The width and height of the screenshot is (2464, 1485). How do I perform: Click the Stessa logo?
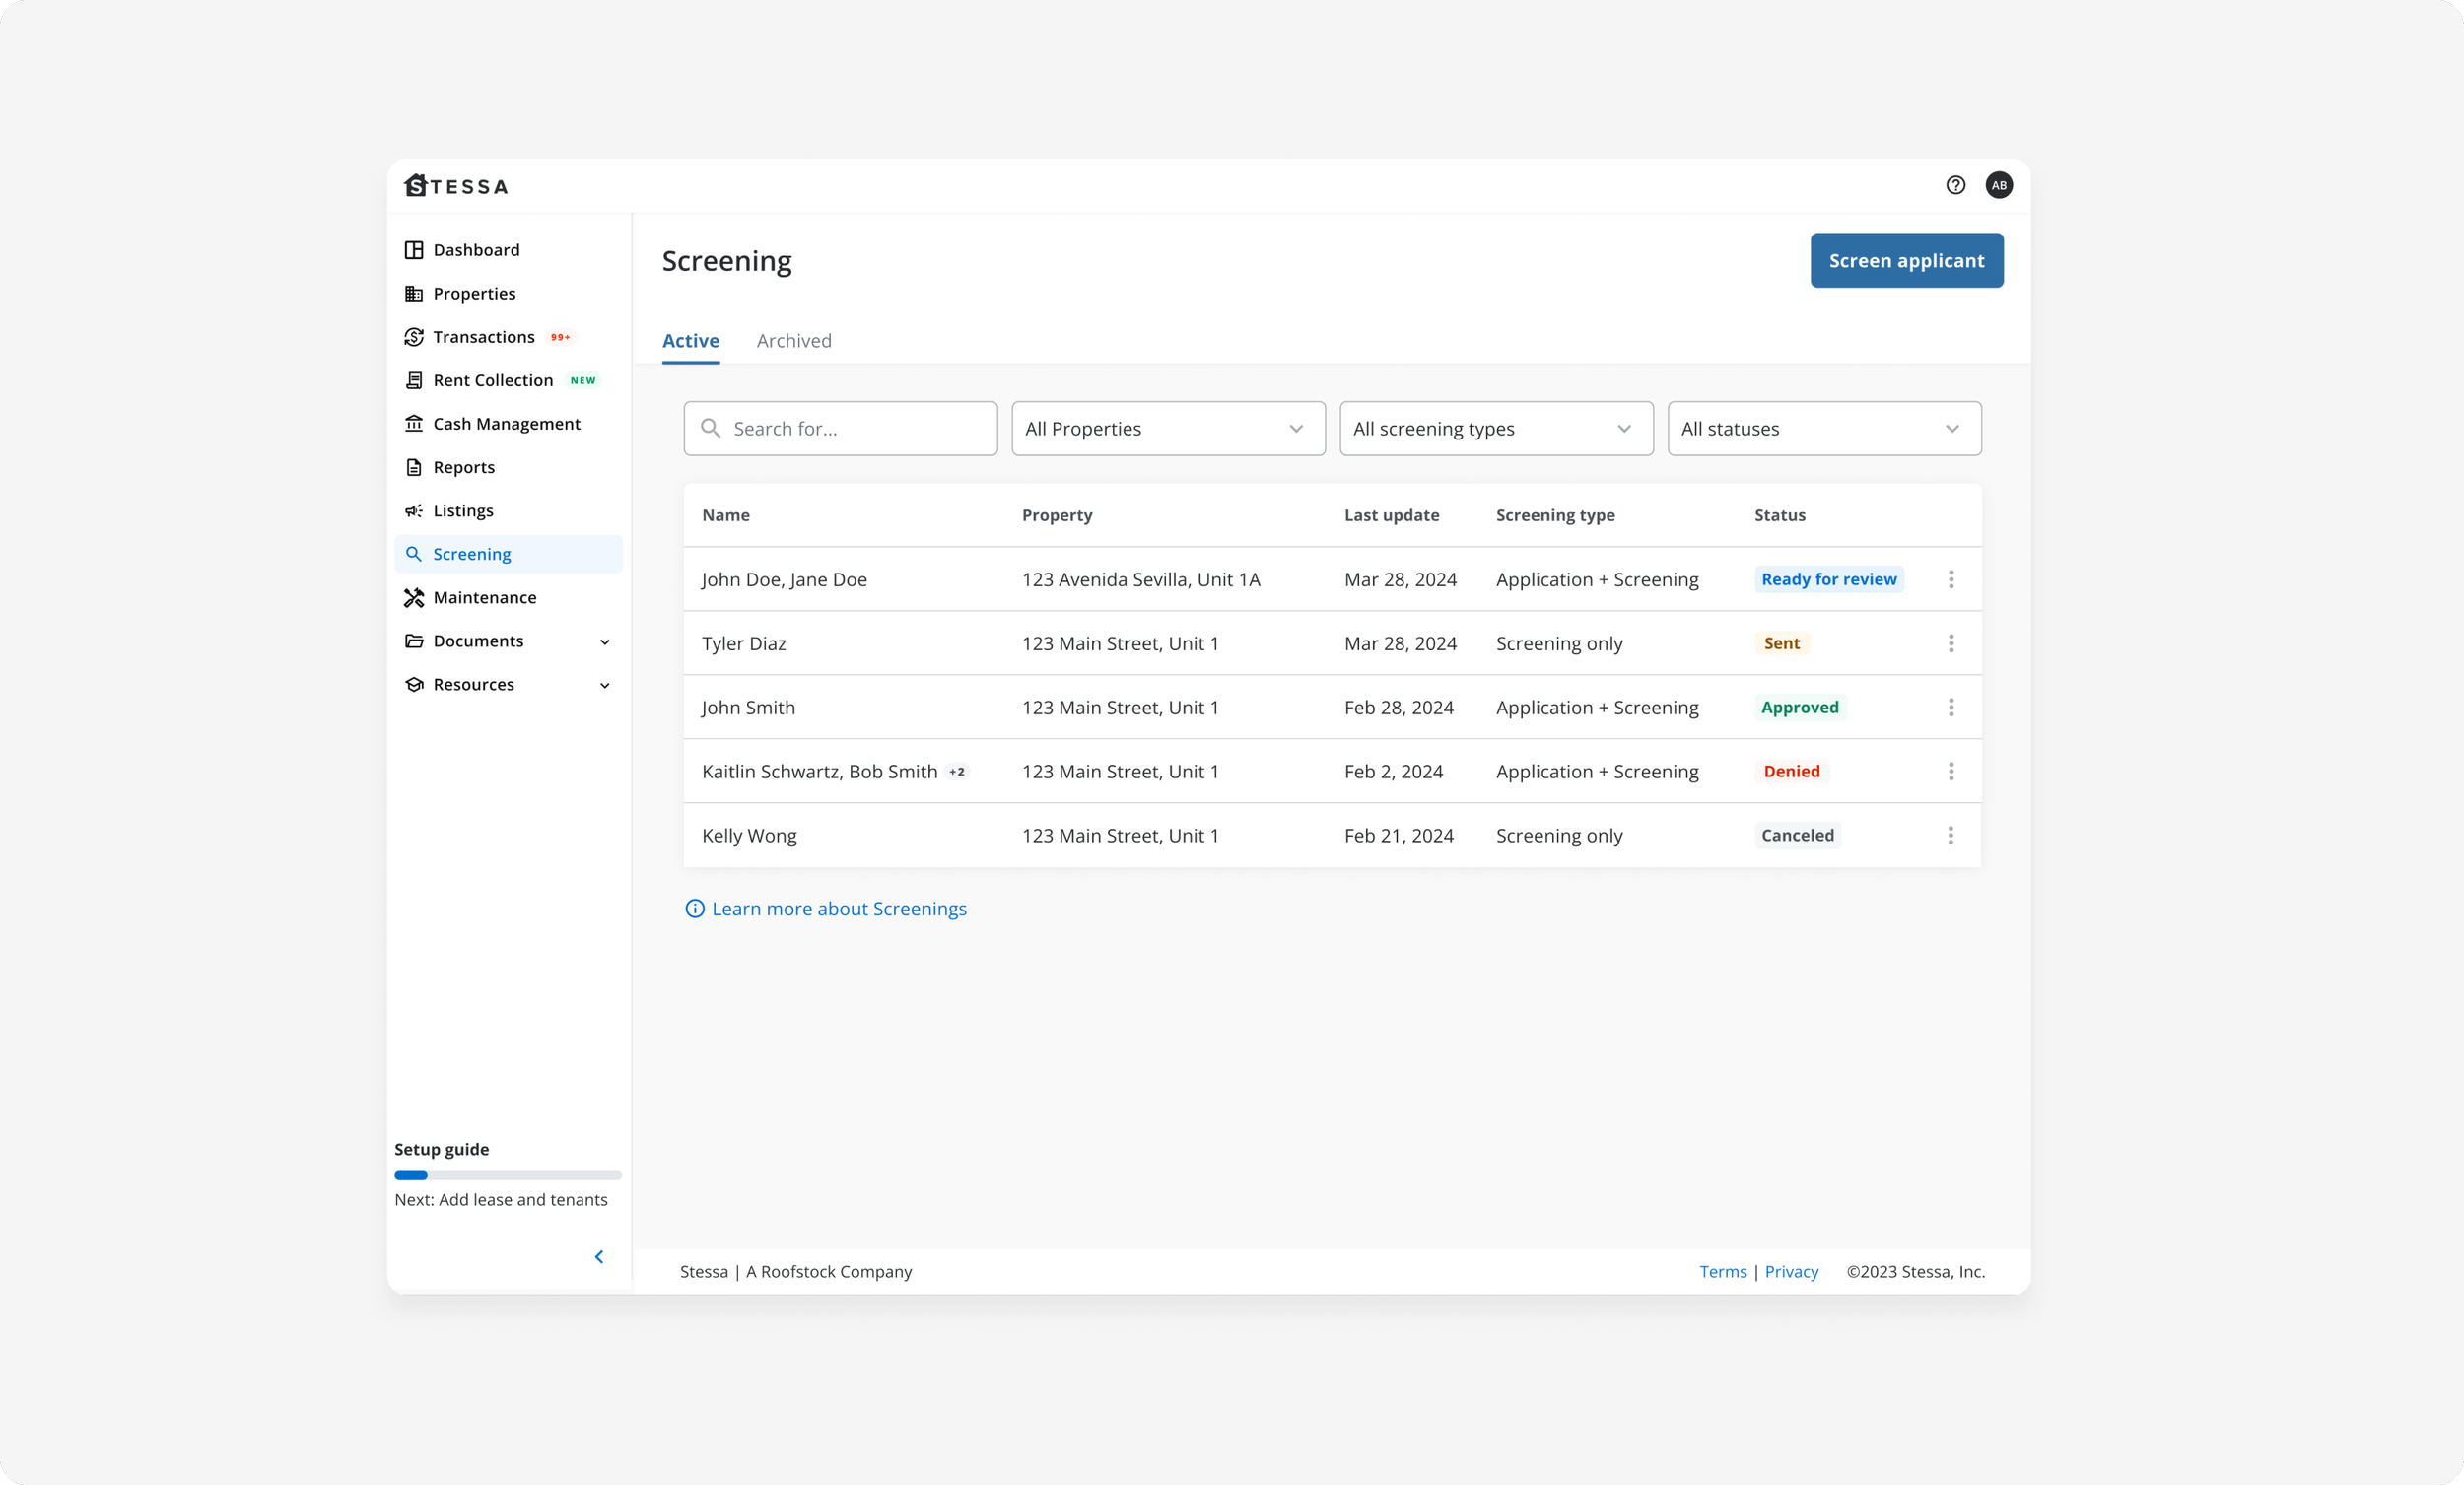(x=456, y=186)
